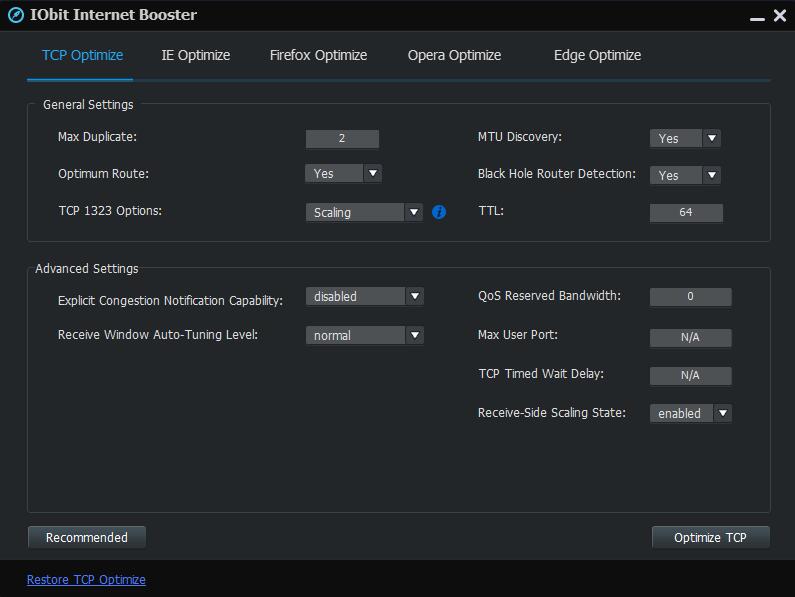Click the IObit Internet Booster logo icon
This screenshot has height=597, width=795.
tap(16, 15)
